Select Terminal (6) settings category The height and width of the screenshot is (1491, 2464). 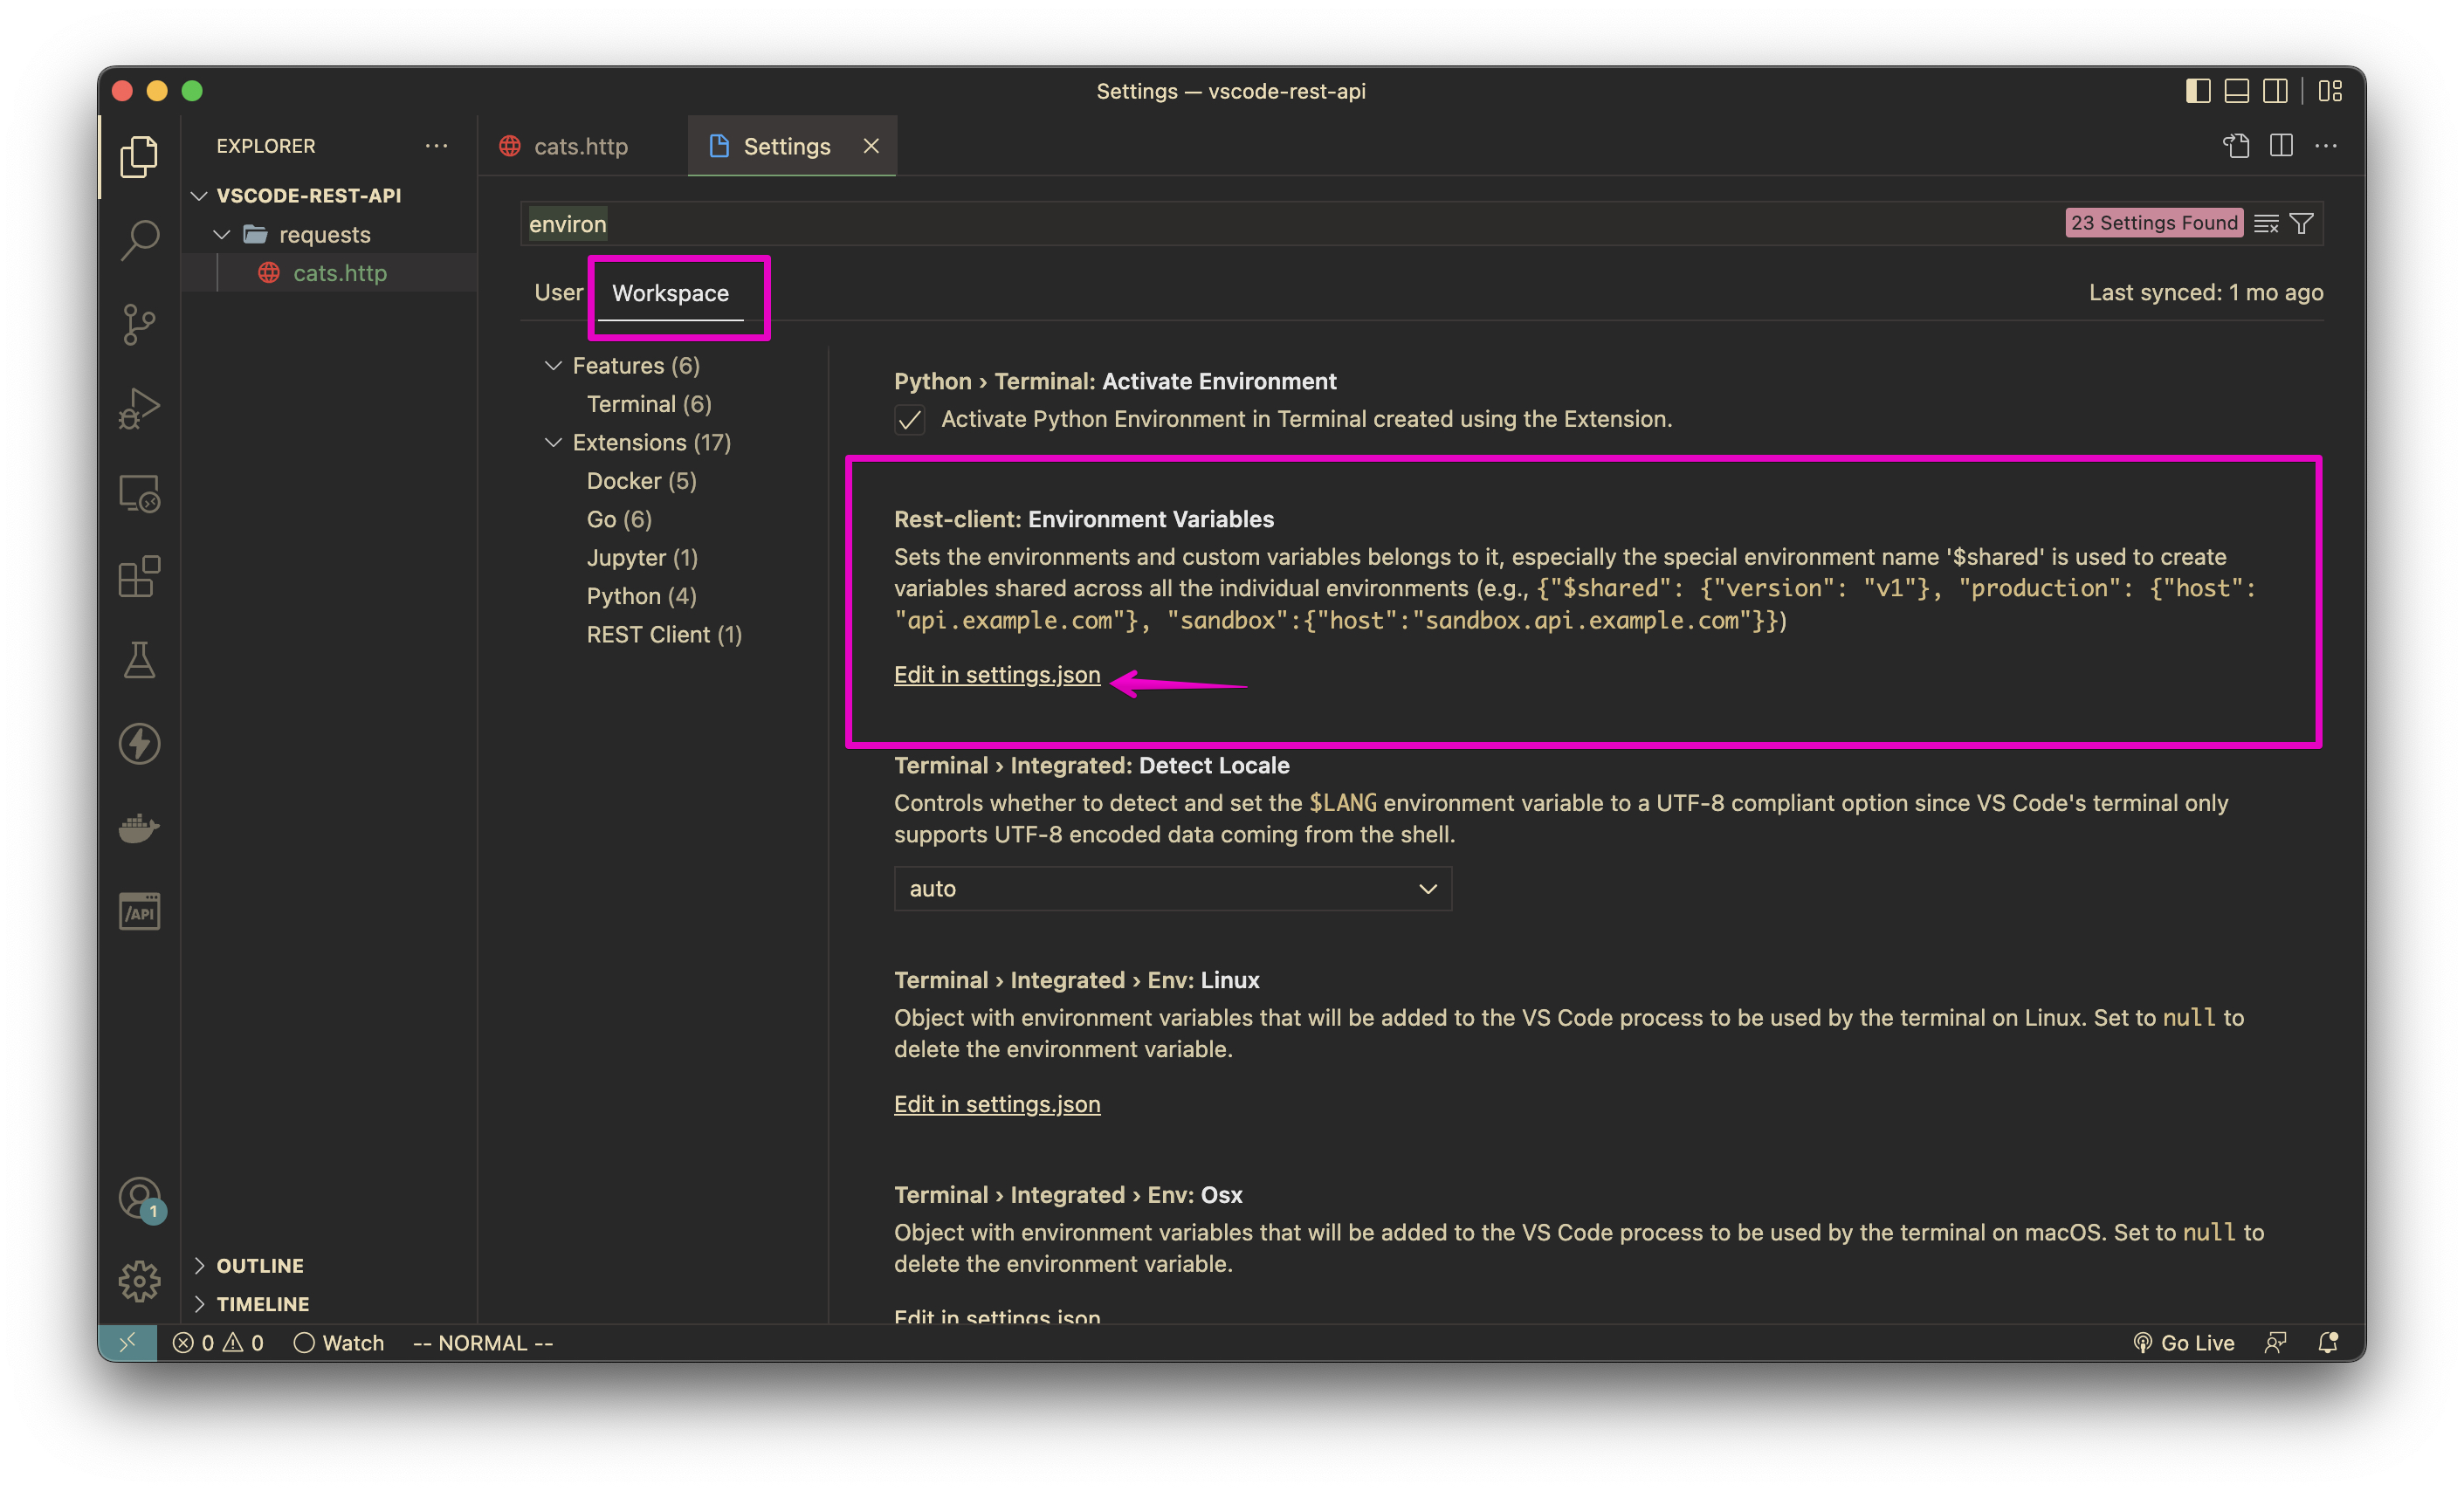click(649, 404)
